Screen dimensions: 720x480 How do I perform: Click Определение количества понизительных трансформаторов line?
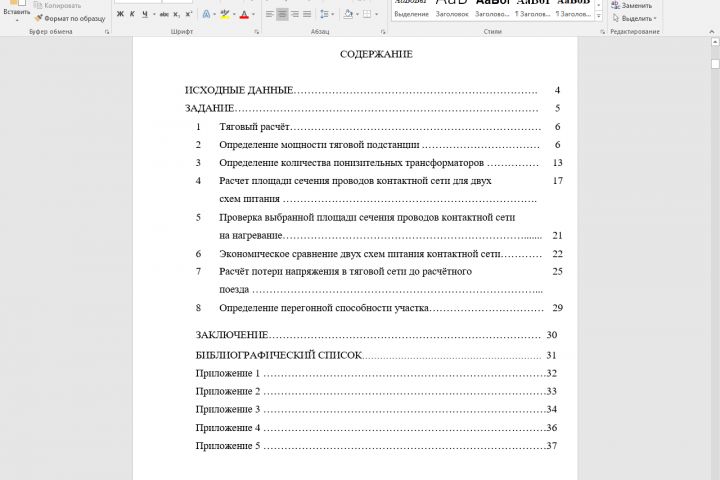(379, 163)
